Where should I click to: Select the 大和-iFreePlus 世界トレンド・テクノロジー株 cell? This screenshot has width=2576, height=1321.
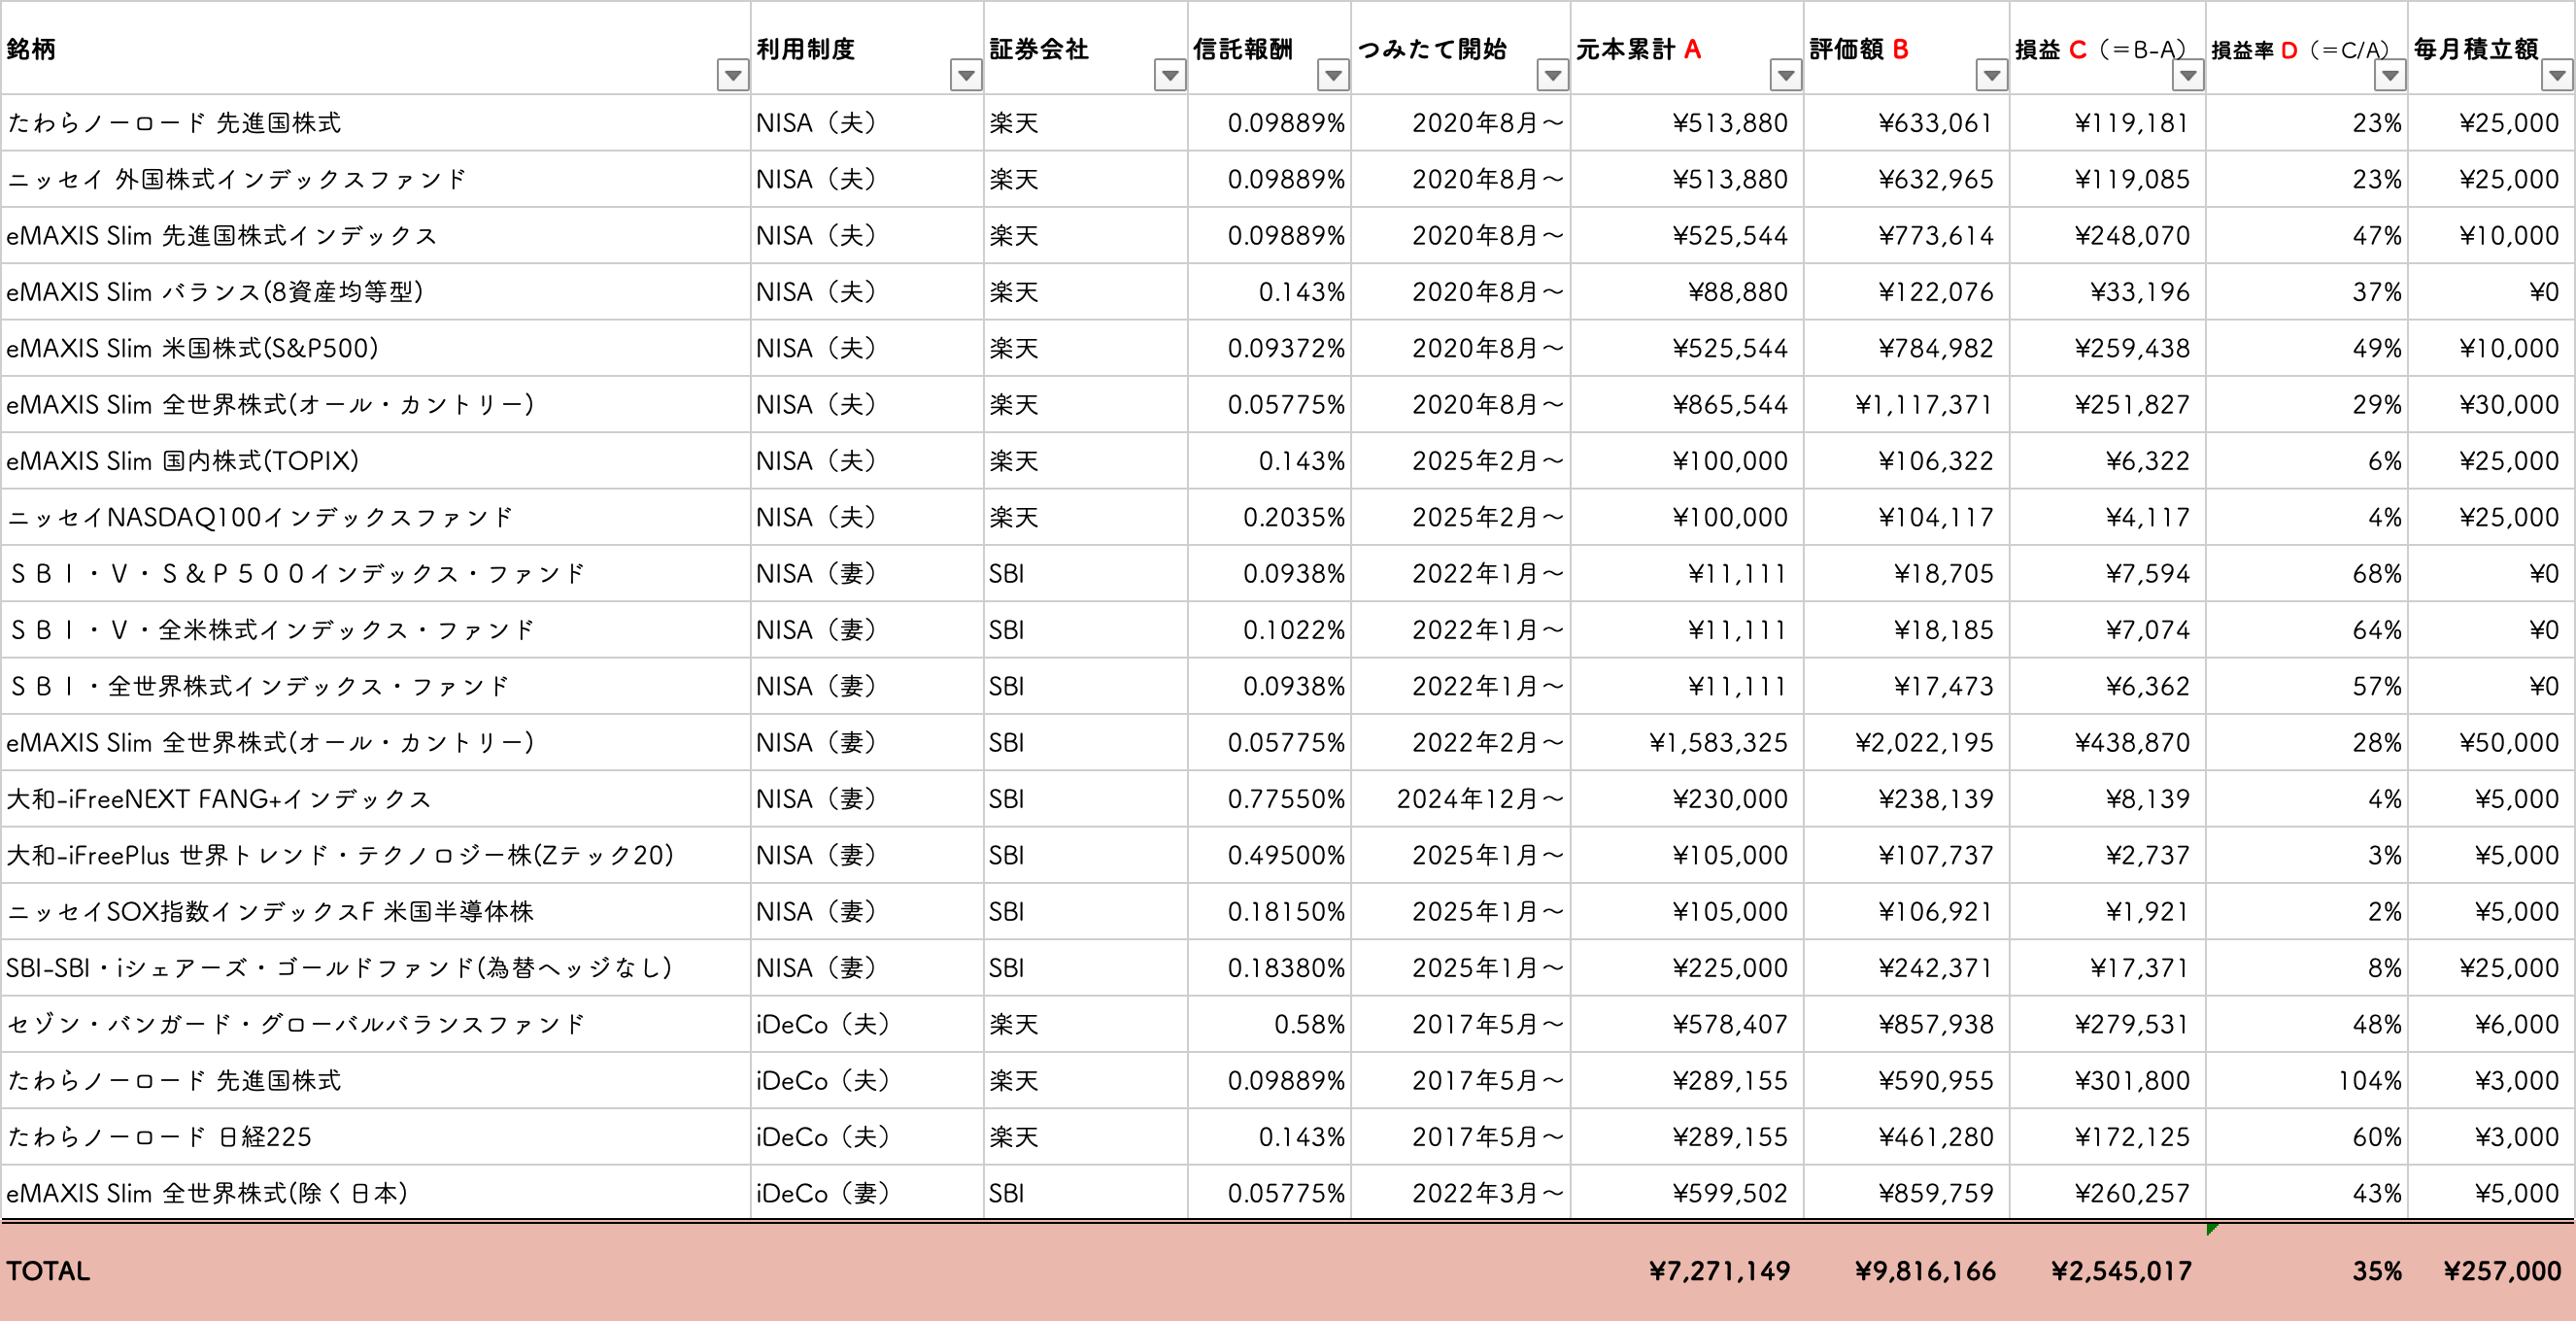[x=375, y=855]
